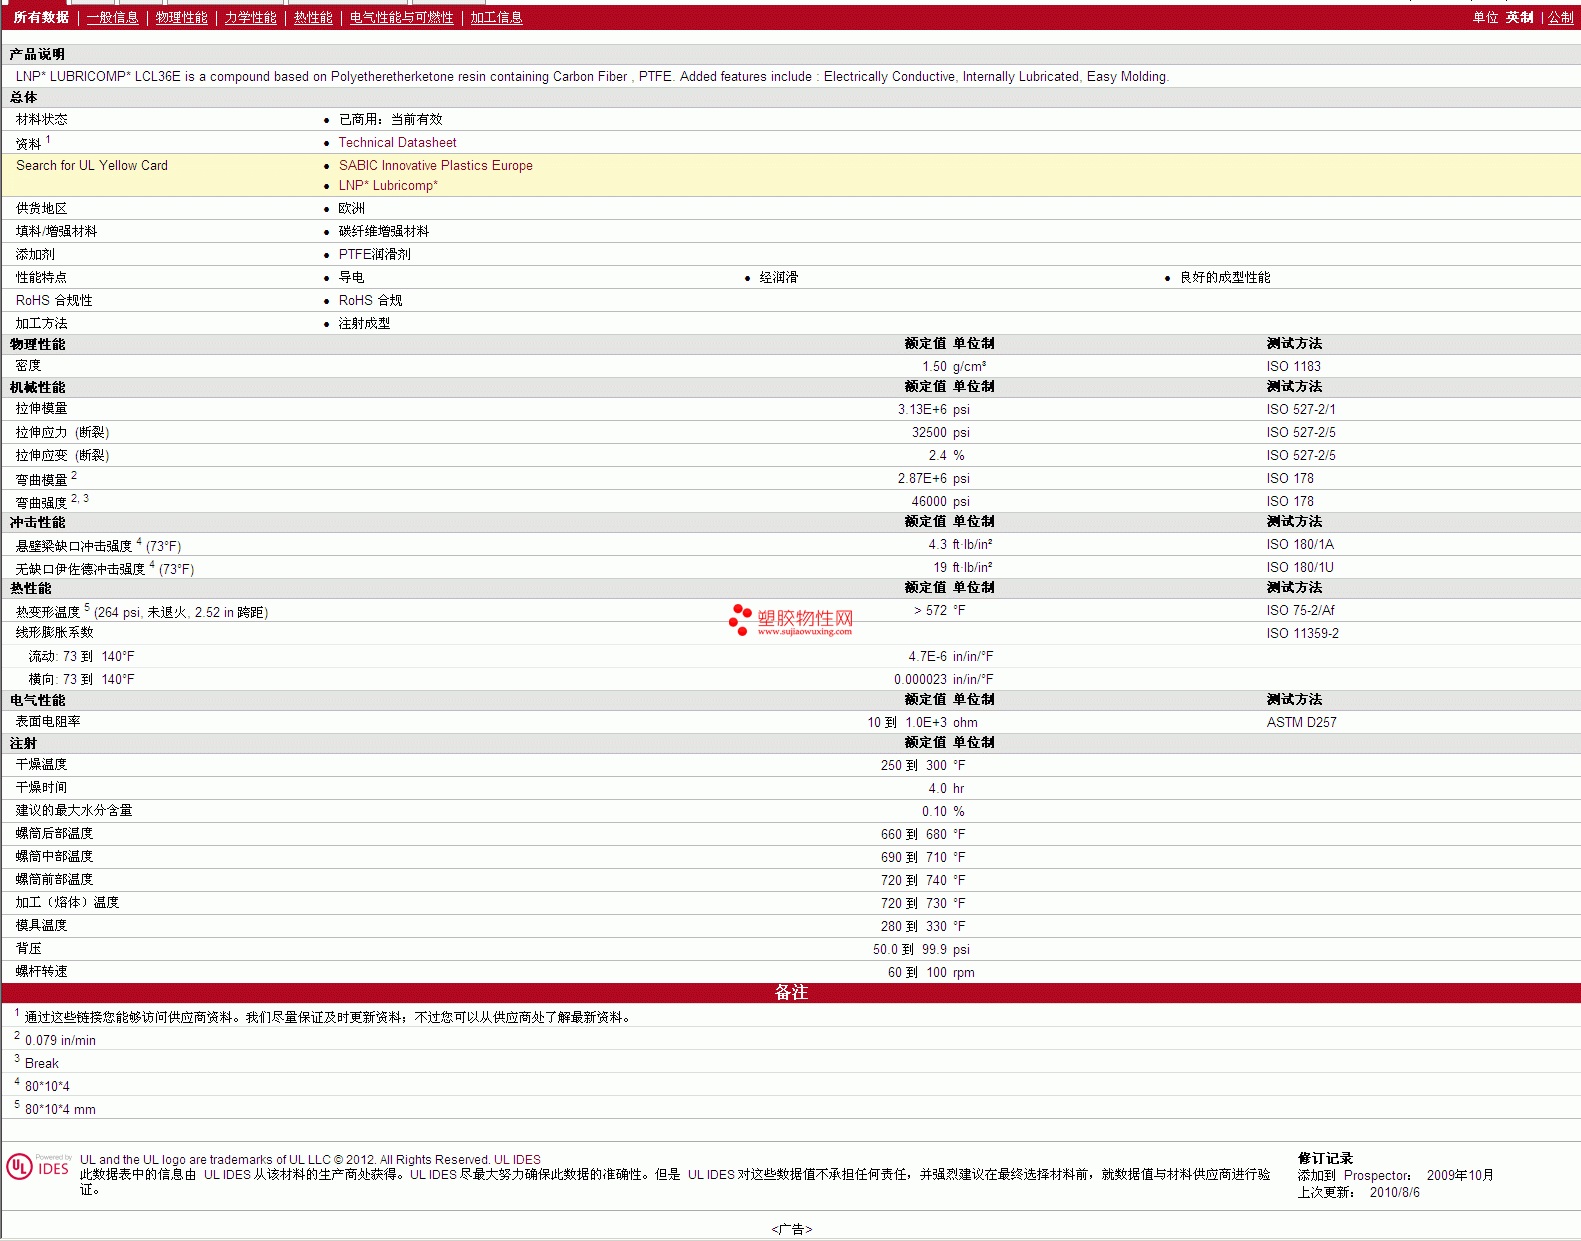The image size is (1581, 1241).
Task: Click the 拉伸应力 (断裂) row label
Action: pyautogui.click(x=62, y=432)
